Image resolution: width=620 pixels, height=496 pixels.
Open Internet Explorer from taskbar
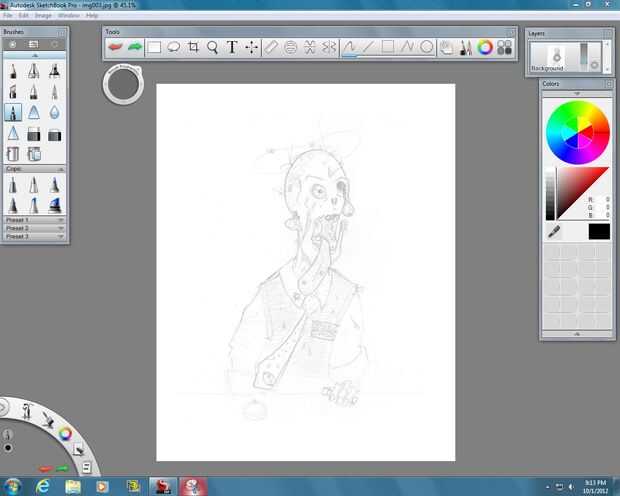(x=42, y=486)
